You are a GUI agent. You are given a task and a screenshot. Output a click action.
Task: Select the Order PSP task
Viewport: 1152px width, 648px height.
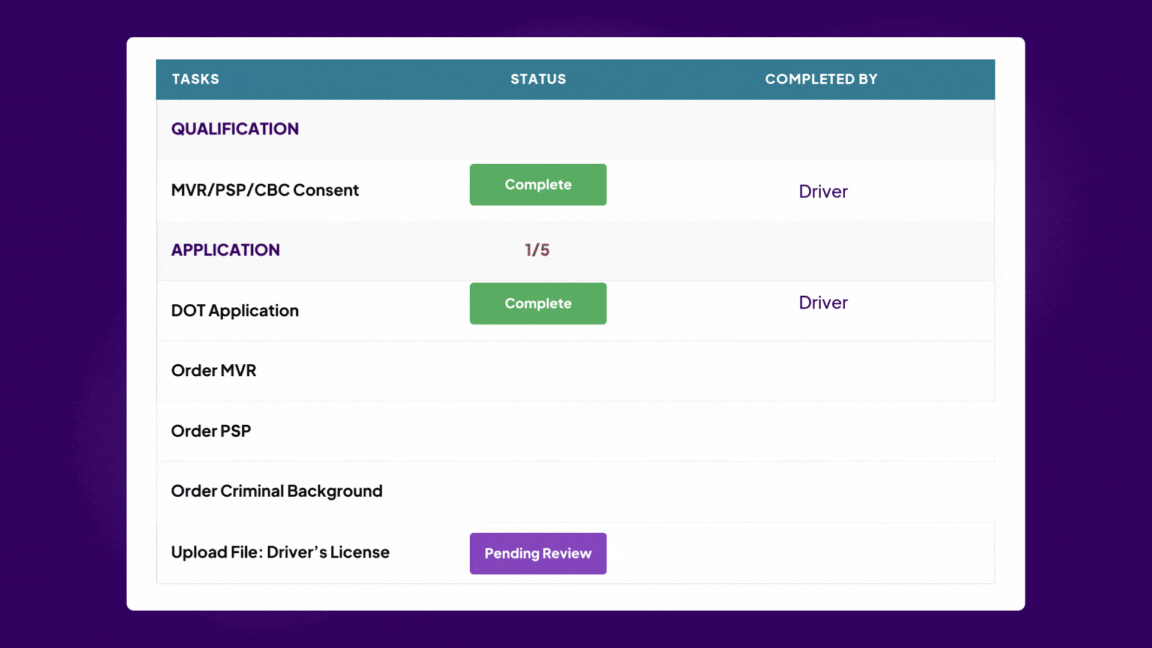coord(211,431)
